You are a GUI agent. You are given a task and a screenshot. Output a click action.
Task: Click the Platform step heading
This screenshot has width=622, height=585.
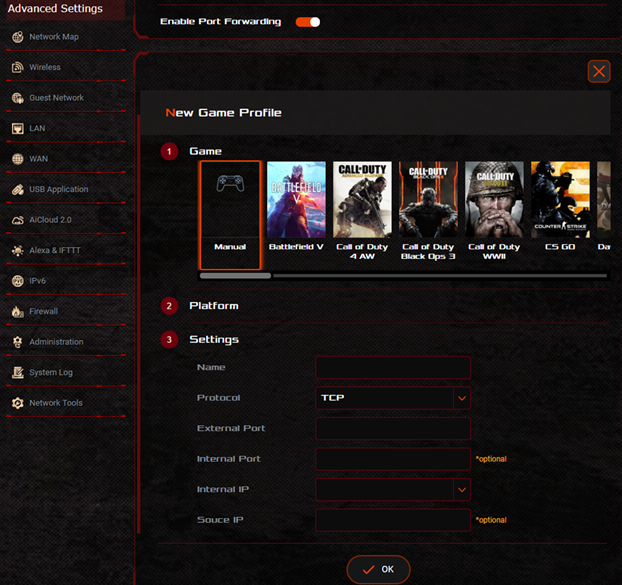tap(214, 306)
